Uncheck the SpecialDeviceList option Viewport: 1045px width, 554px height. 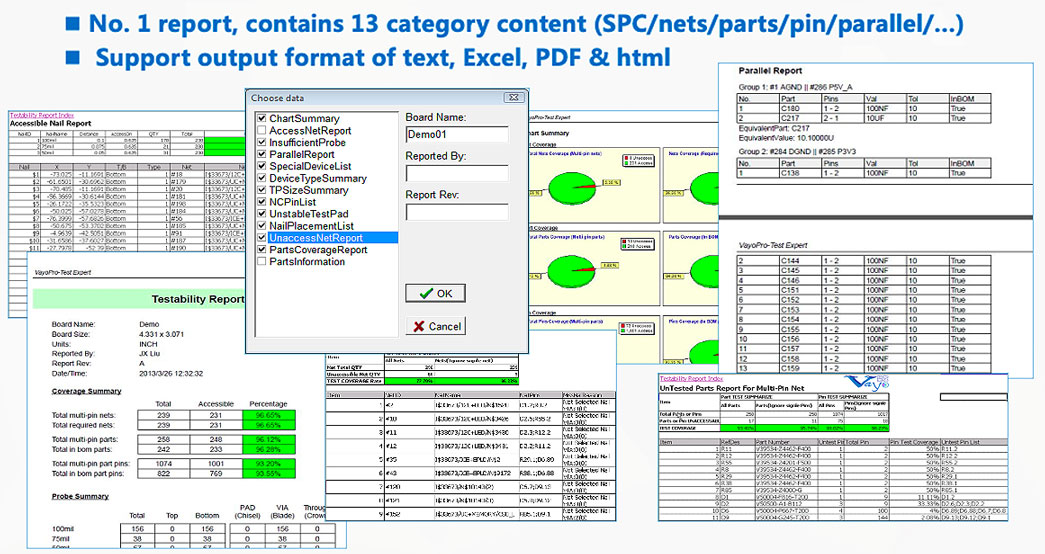pyautogui.click(x=262, y=167)
